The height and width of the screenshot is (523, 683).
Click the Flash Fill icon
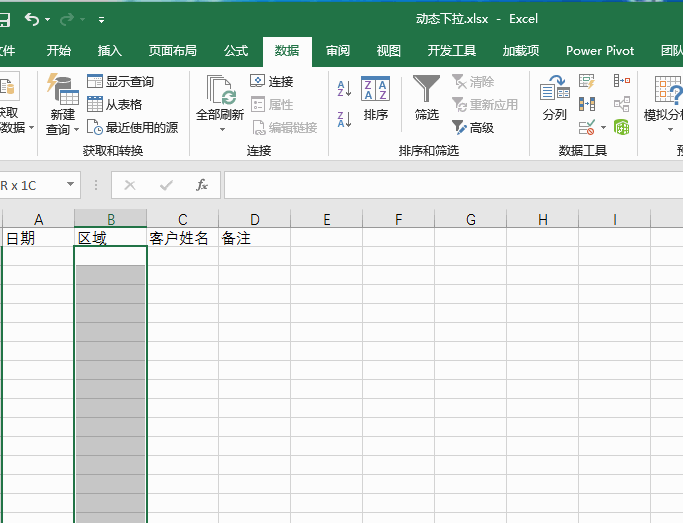tap(587, 81)
